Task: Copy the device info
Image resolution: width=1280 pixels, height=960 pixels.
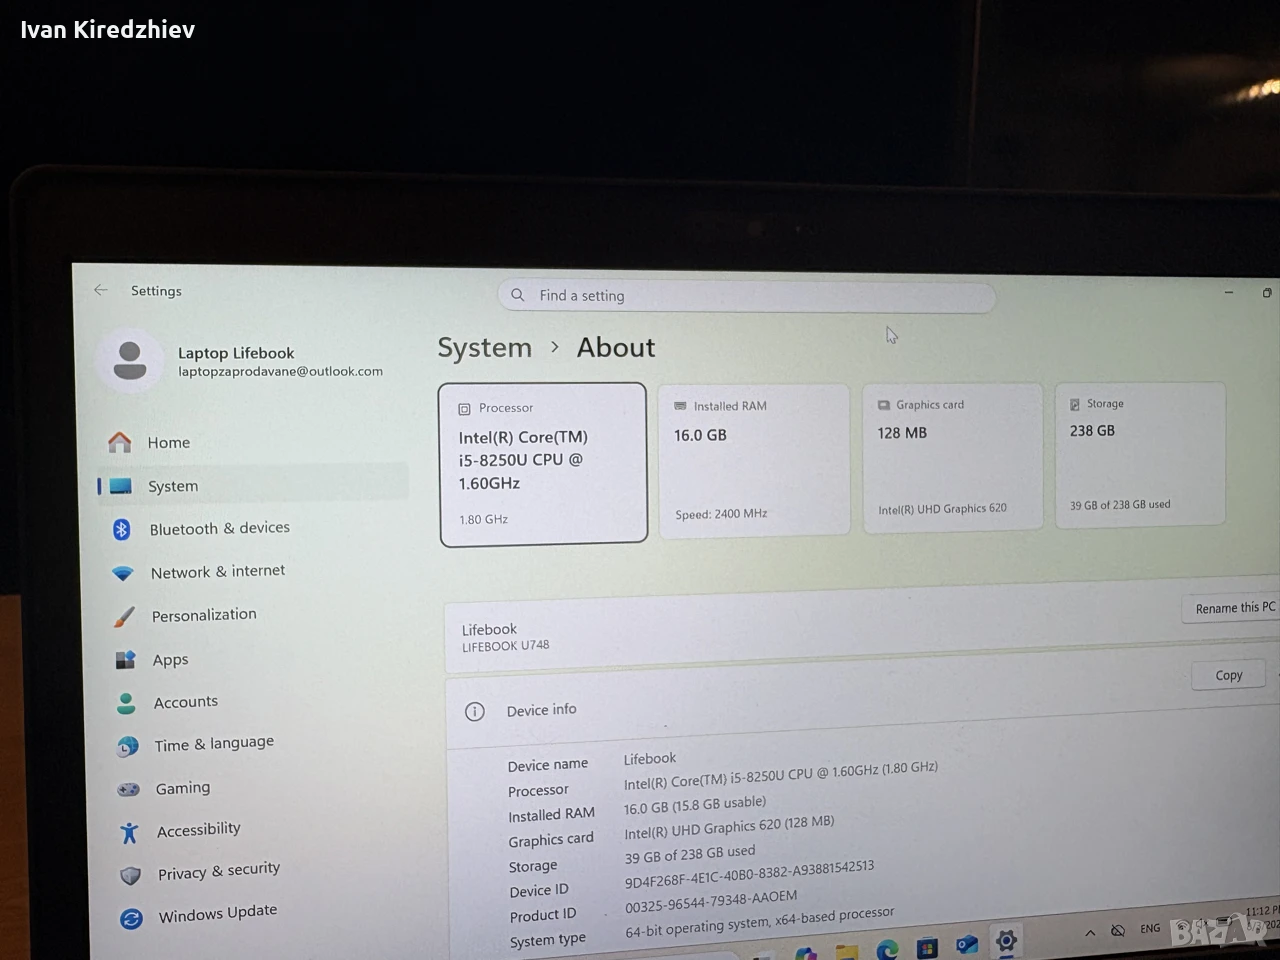Action: point(1229,675)
